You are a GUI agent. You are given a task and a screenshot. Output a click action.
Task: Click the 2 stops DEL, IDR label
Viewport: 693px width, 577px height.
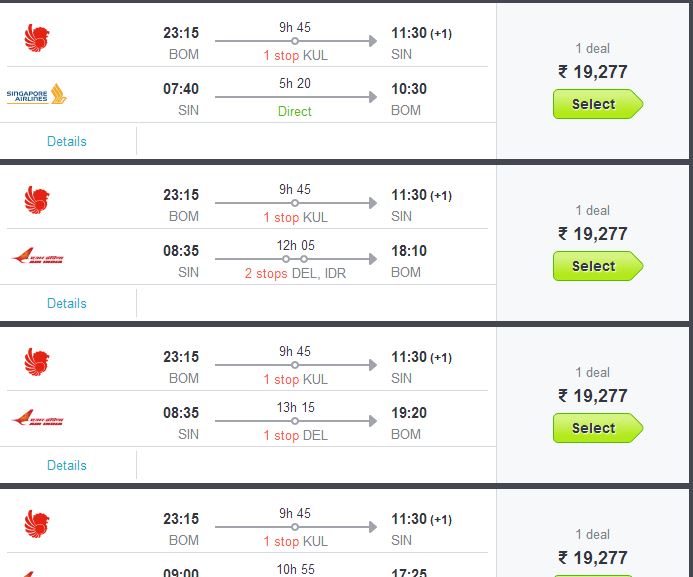click(295, 273)
